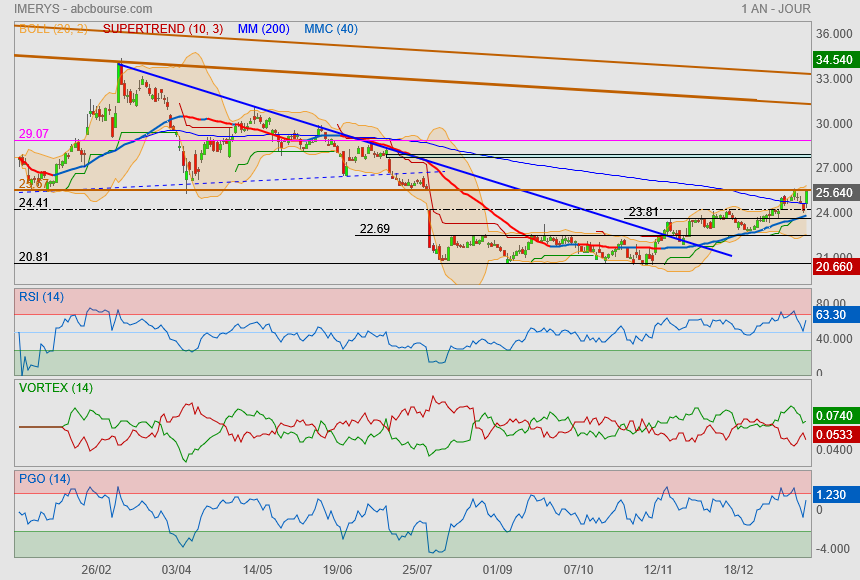Select the VORTEX (14) panel label
Image resolution: width=860 pixels, height=580 pixels.
55,387
